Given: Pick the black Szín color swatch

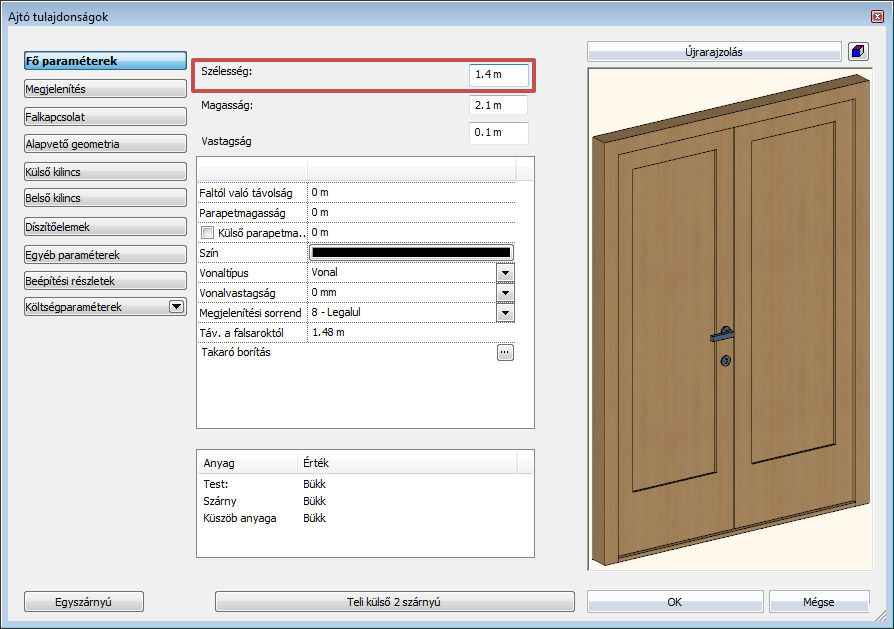Looking at the screenshot, I should [x=411, y=253].
